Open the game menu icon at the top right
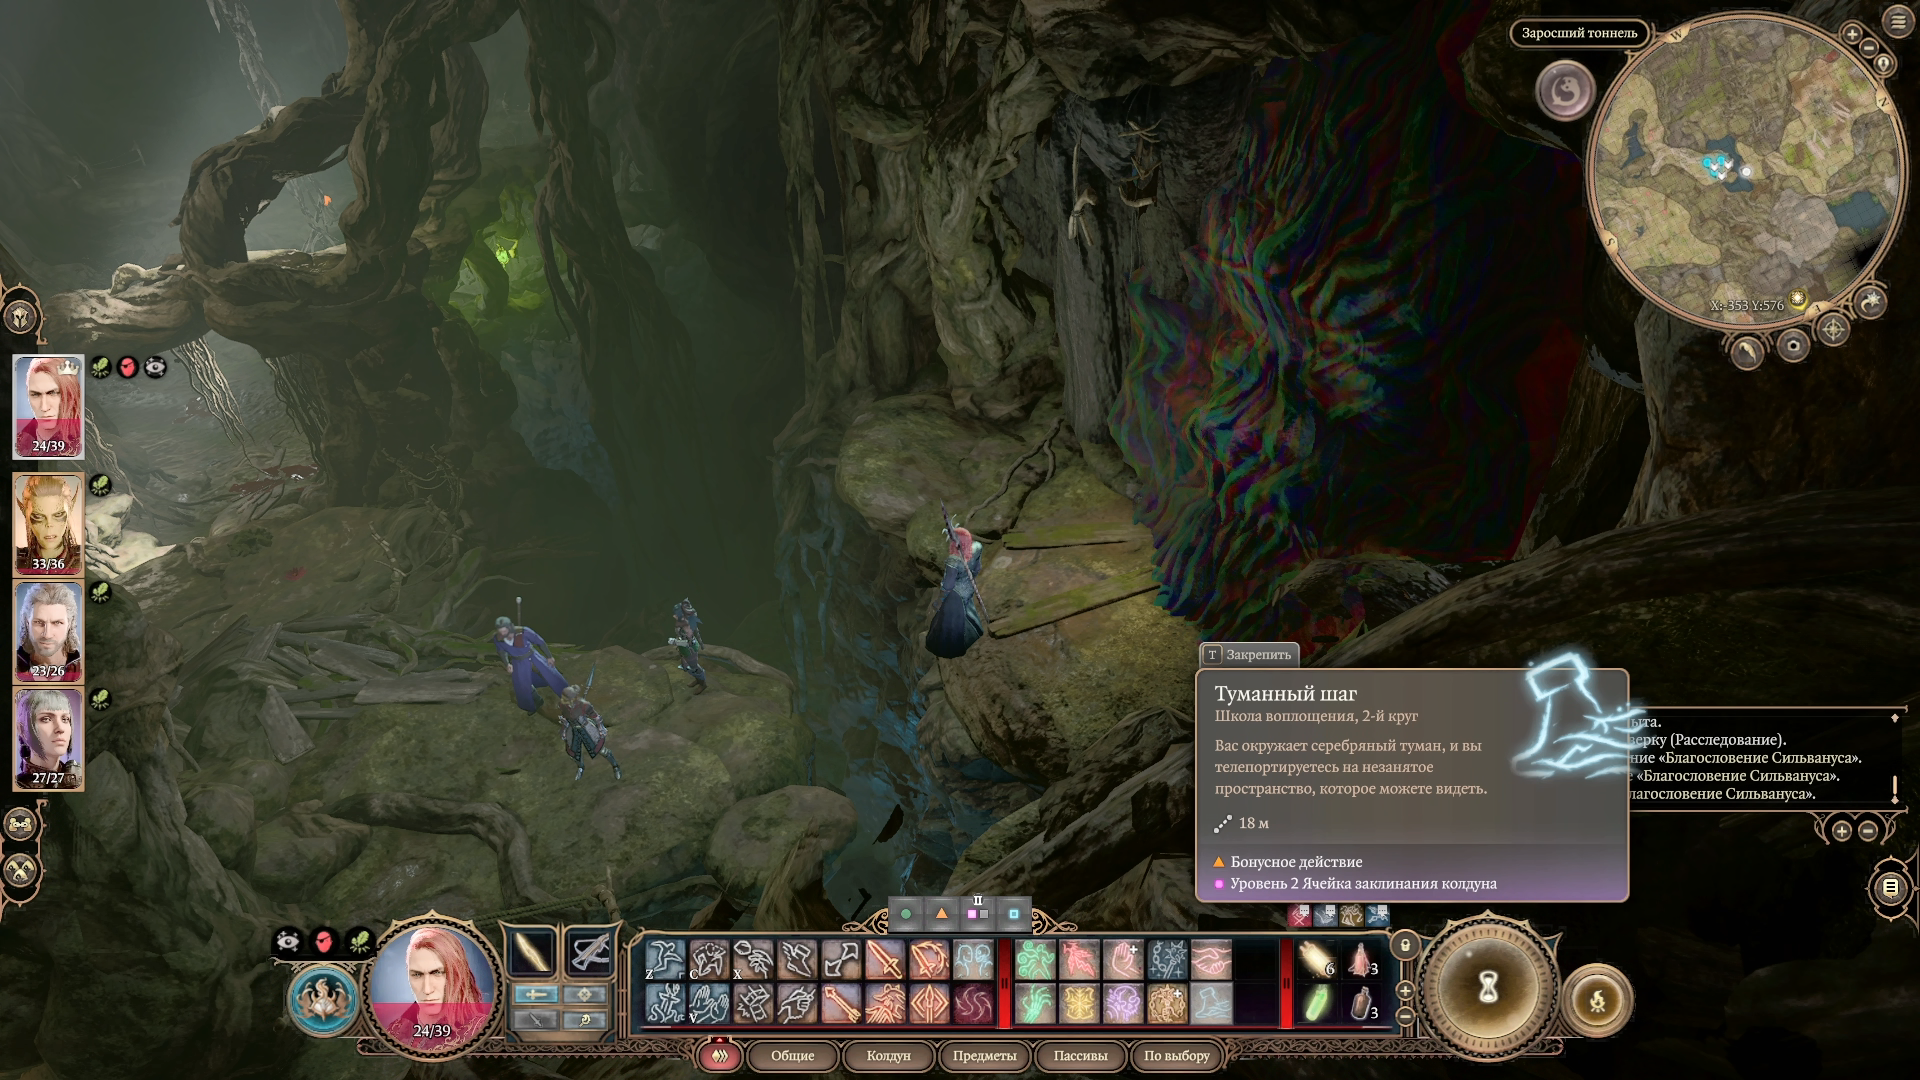 (x=1897, y=22)
